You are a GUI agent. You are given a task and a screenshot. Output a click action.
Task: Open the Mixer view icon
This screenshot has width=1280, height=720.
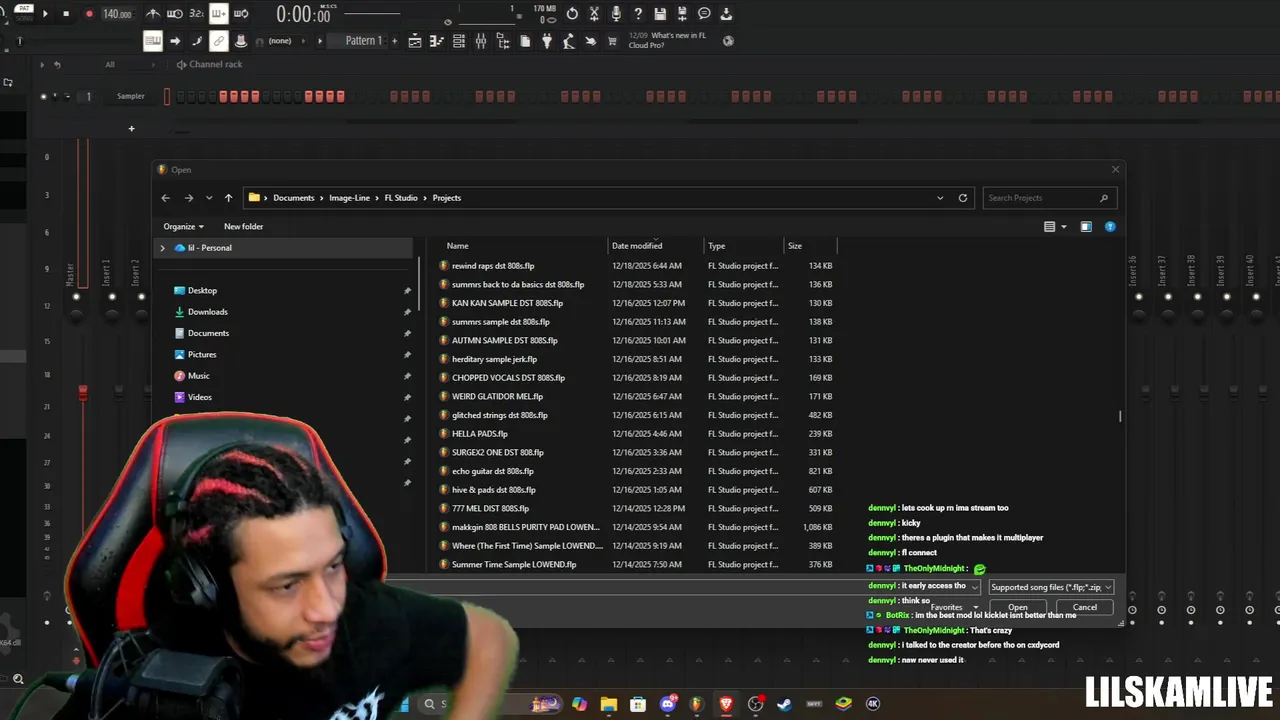[x=481, y=41]
